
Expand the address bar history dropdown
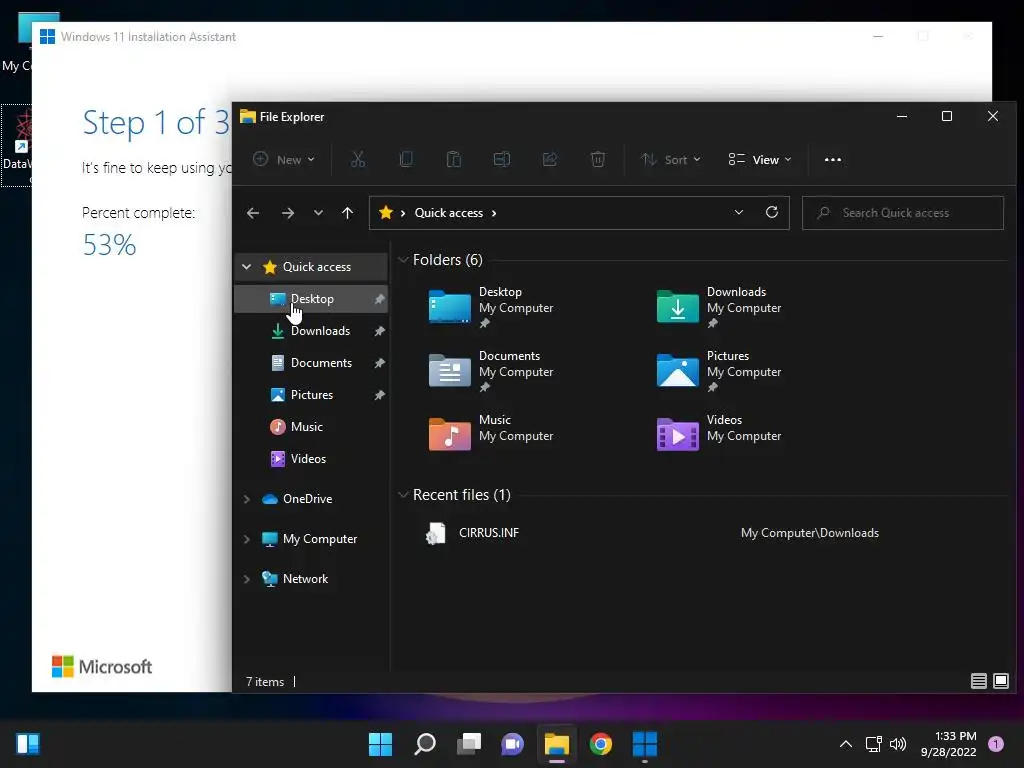(739, 212)
